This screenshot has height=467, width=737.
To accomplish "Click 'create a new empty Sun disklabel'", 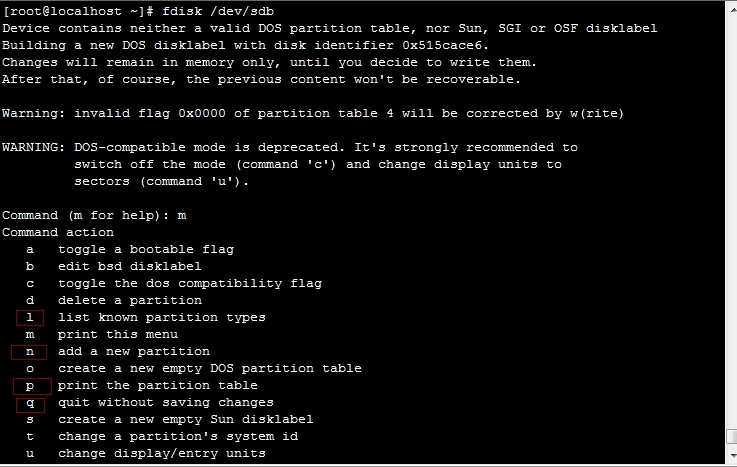I will 185,419.
